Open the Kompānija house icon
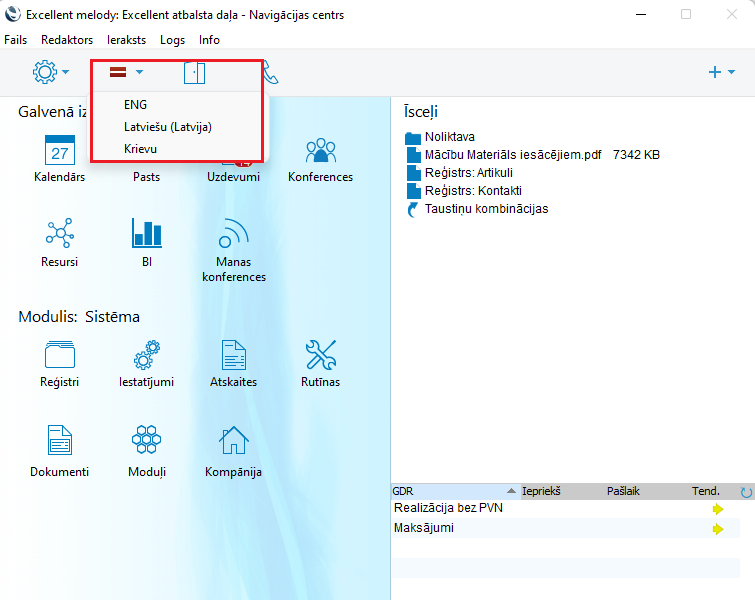Viewport: 755px width, 600px height. (x=233, y=440)
